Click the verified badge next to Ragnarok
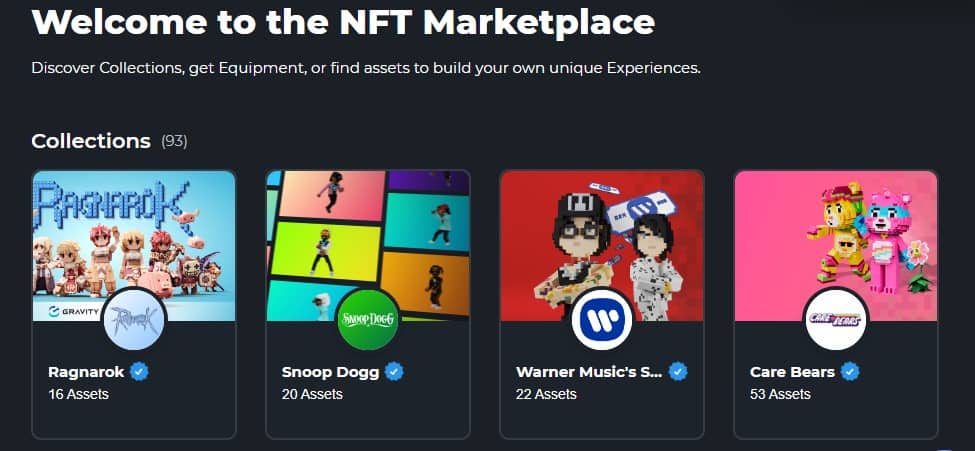Screen dimensions: 975x451 pyautogui.click(x=139, y=372)
